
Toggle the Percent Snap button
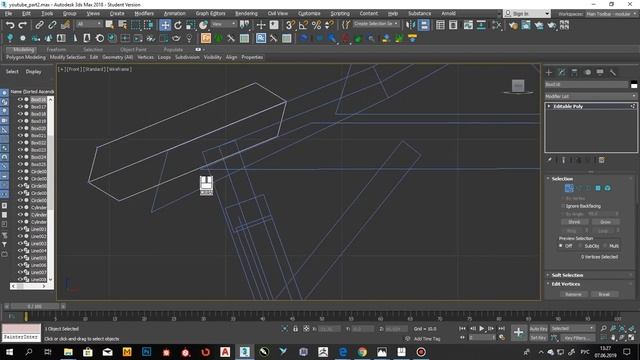coord(316,25)
